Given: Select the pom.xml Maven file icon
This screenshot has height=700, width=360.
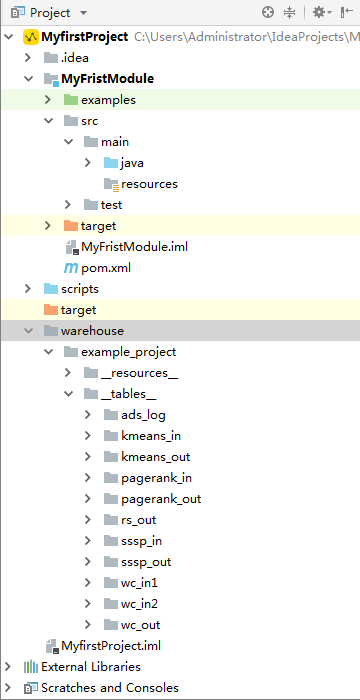Looking at the screenshot, I should [x=71, y=268].
